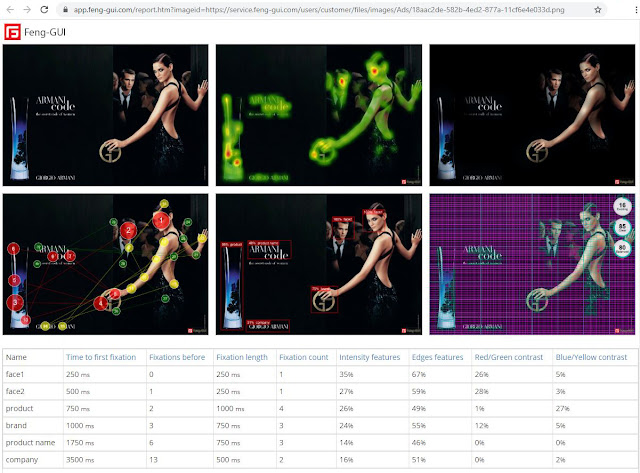The width and height of the screenshot is (640, 473).
Task: Open the original Armani Code ad thumbnail
Action: point(105,115)
